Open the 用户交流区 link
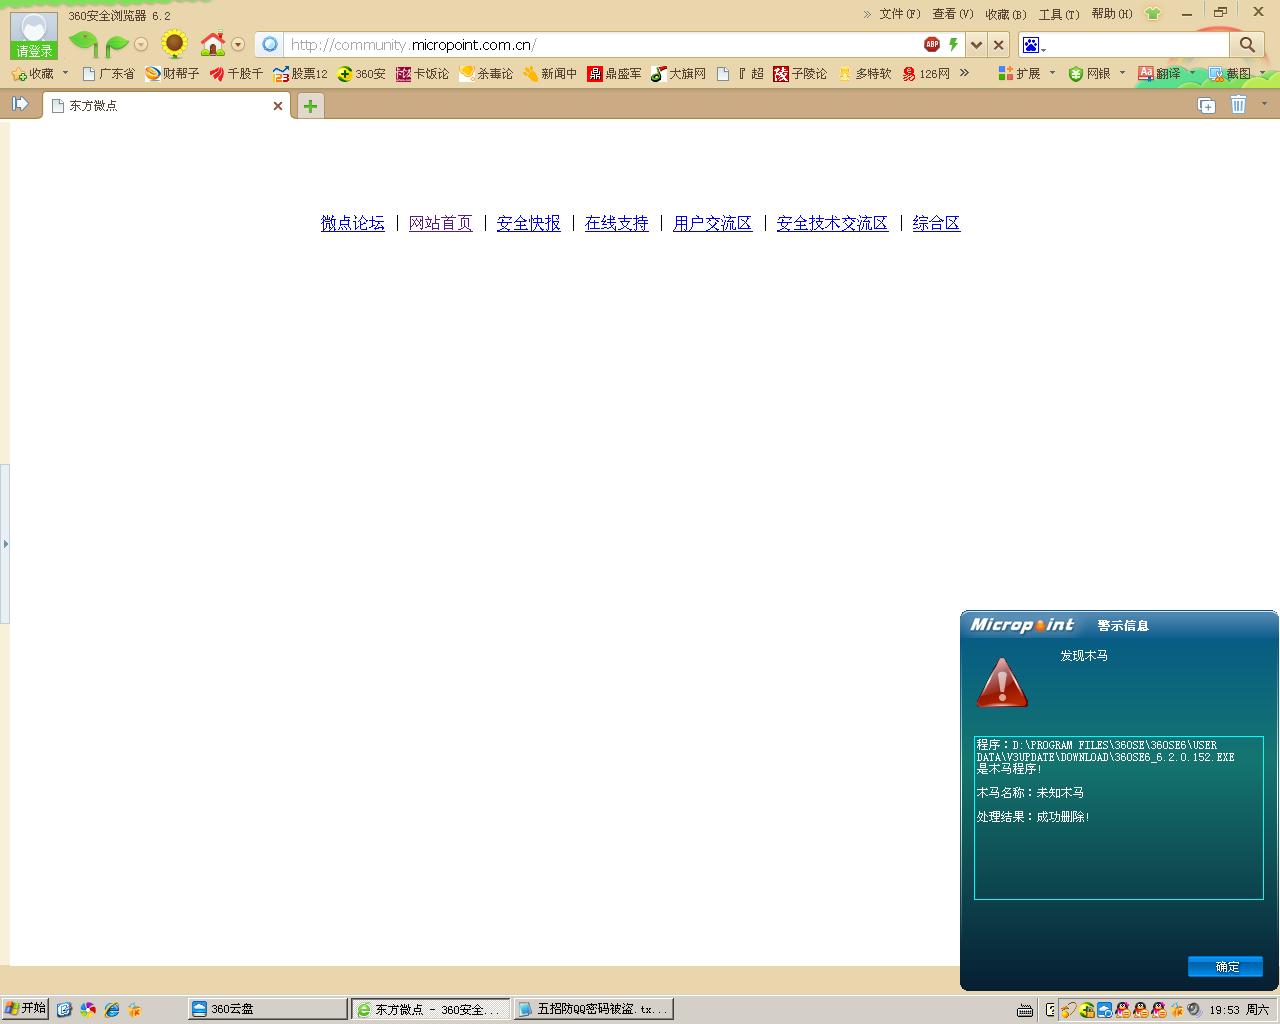The image size is (1280, 1024). pyautogui.click(x=712, y=223)
